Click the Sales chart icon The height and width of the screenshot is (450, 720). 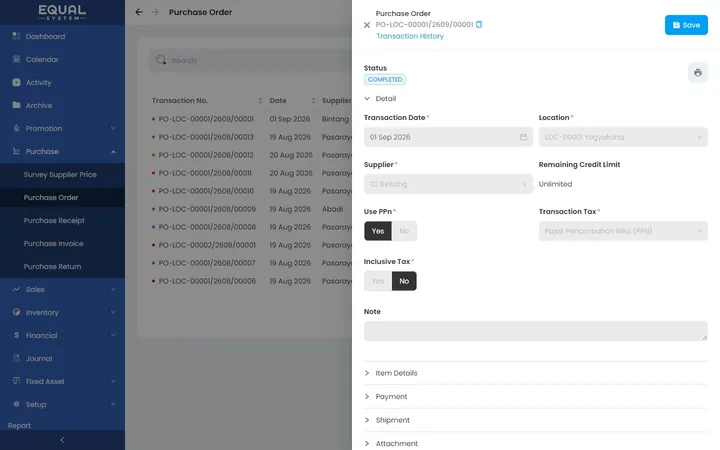[x=16, y=289]
